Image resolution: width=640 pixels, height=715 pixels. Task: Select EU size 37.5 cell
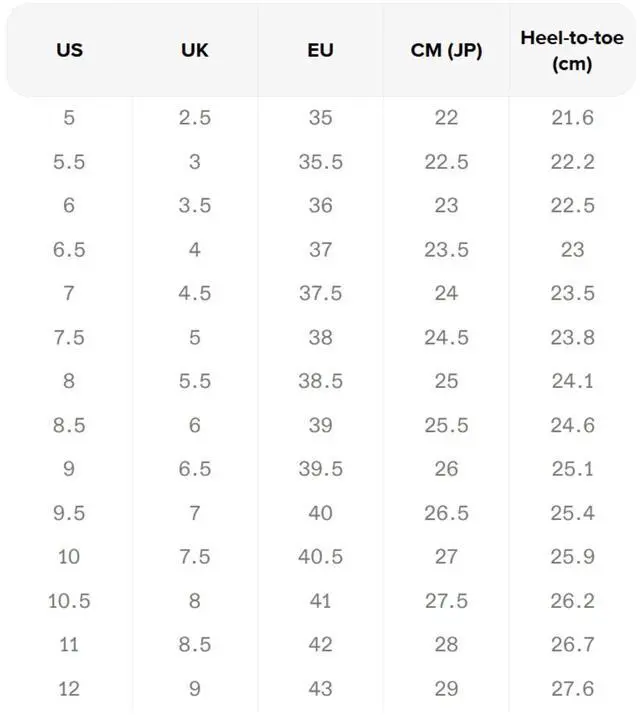click(320, 293)
